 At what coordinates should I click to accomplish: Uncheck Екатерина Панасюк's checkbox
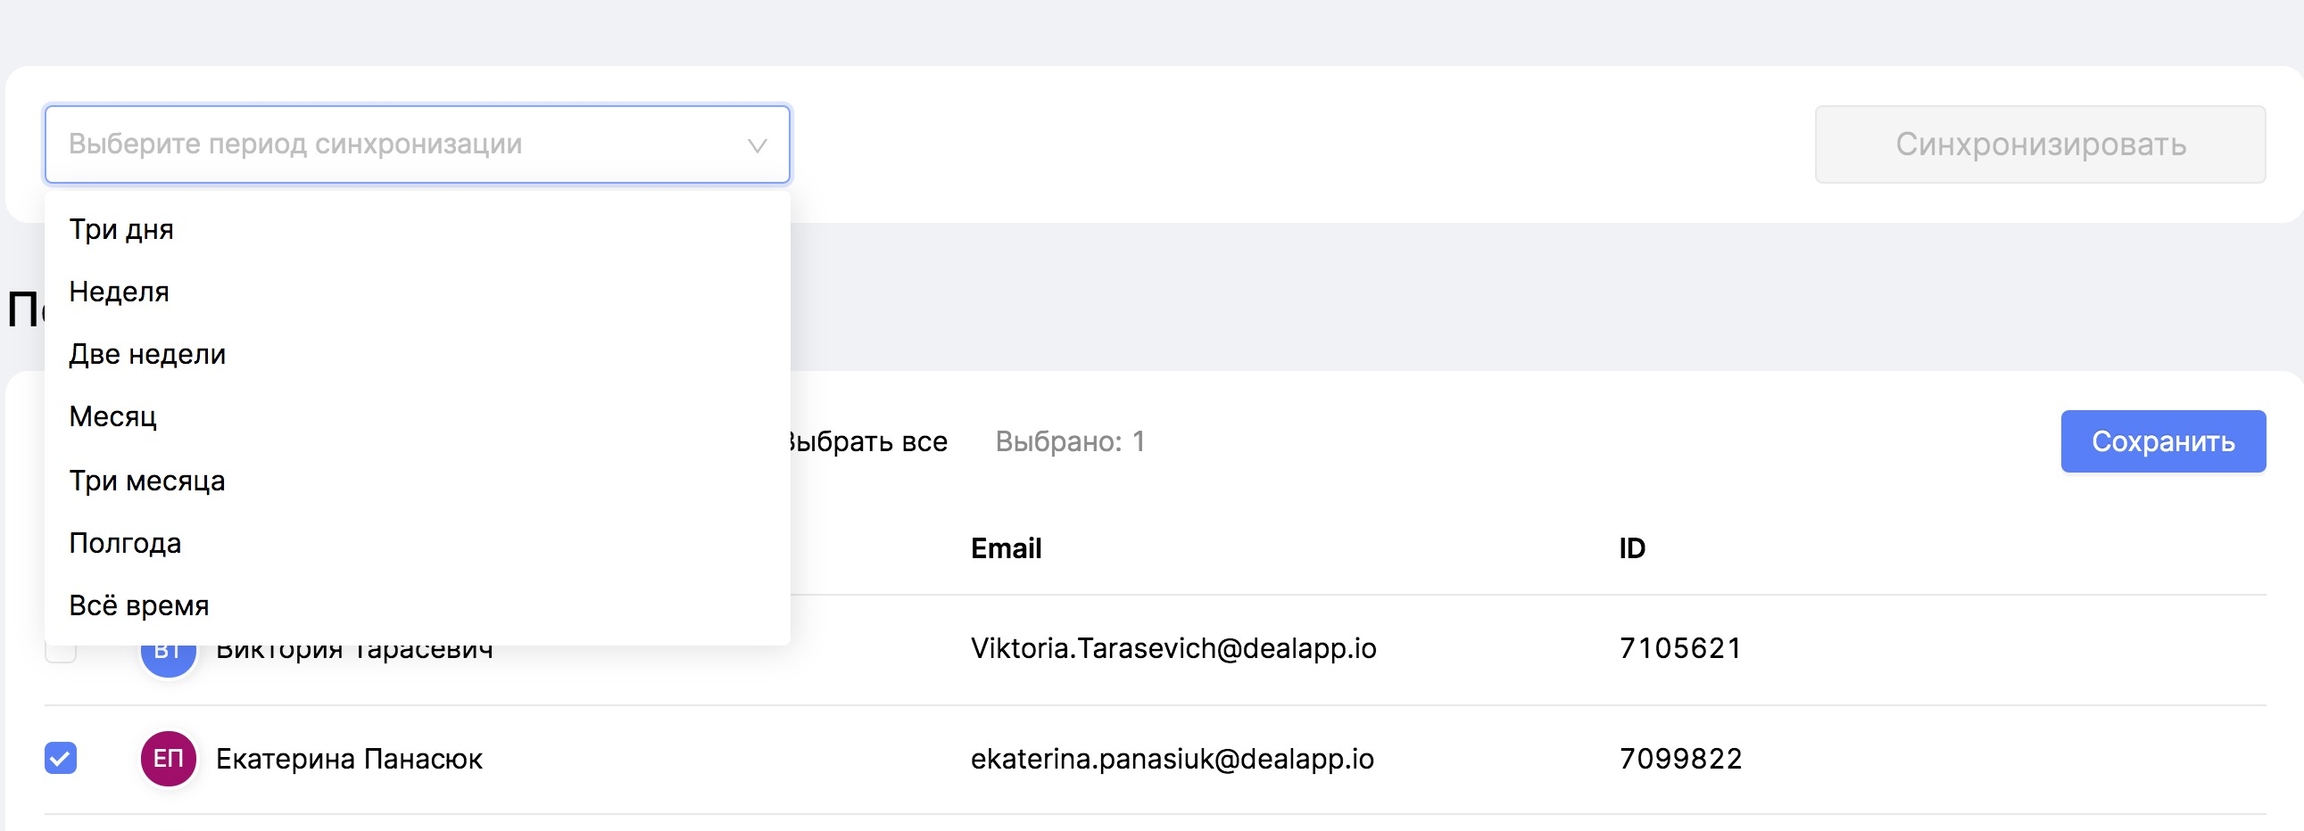(x=61, y=758)
